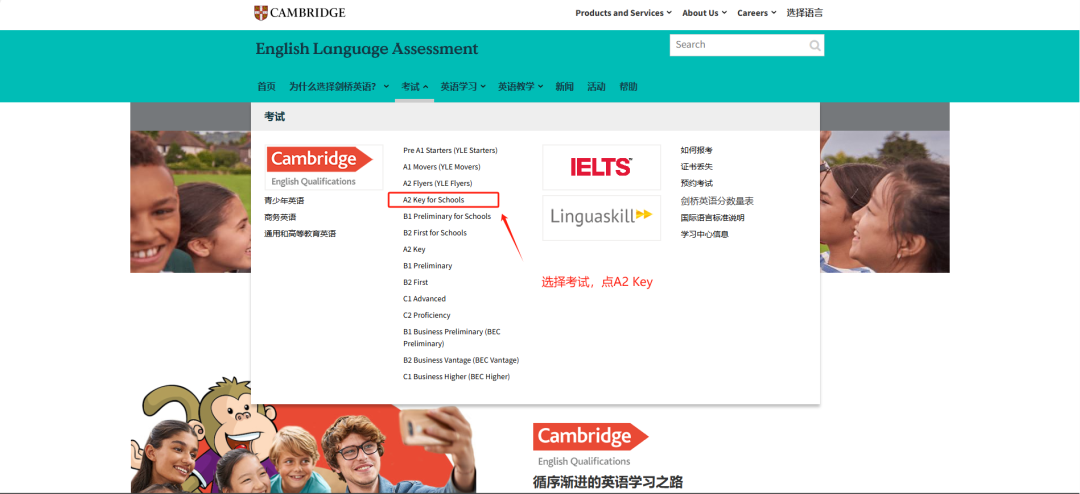Click the Cambridge shield logo in header

coord(261,13)
